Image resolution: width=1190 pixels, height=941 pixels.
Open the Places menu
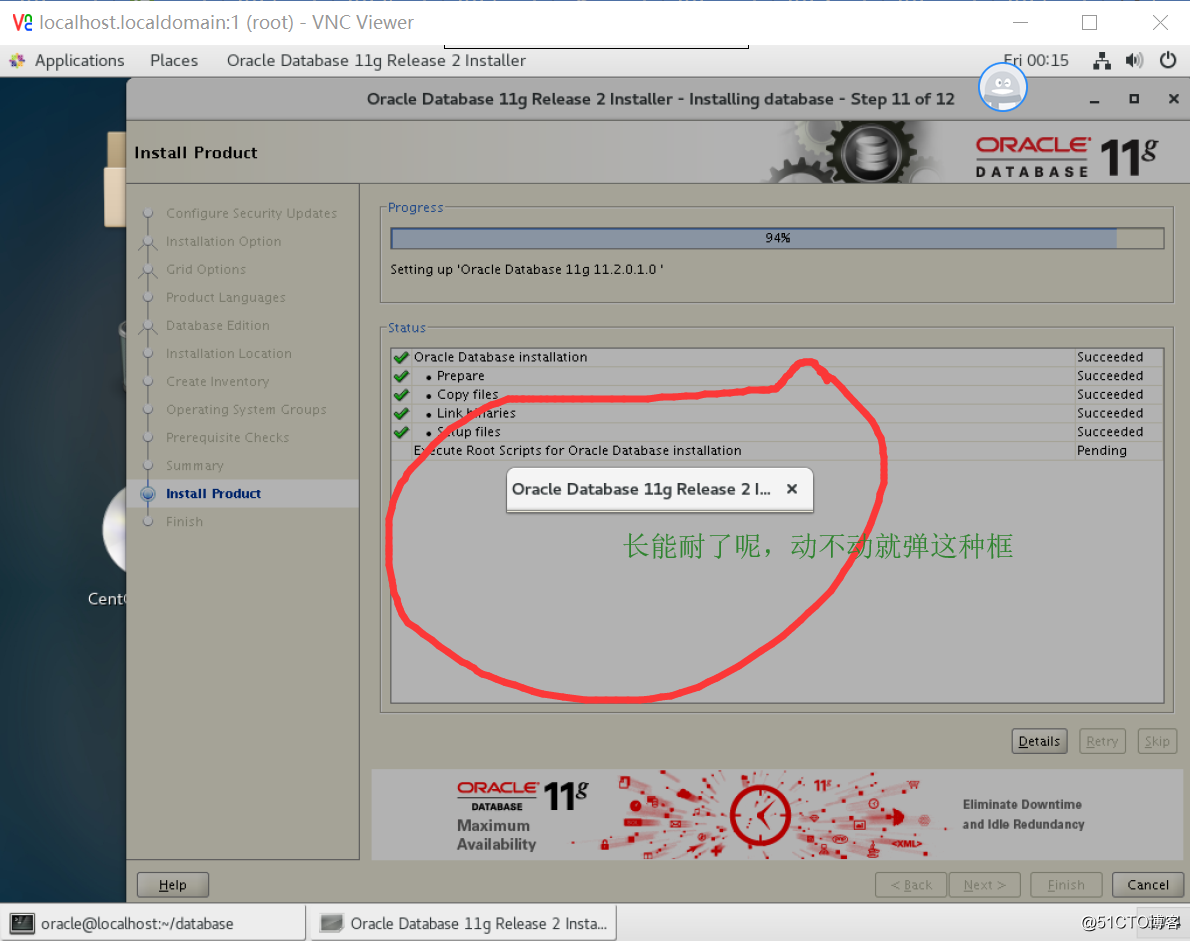pos(174,61)
